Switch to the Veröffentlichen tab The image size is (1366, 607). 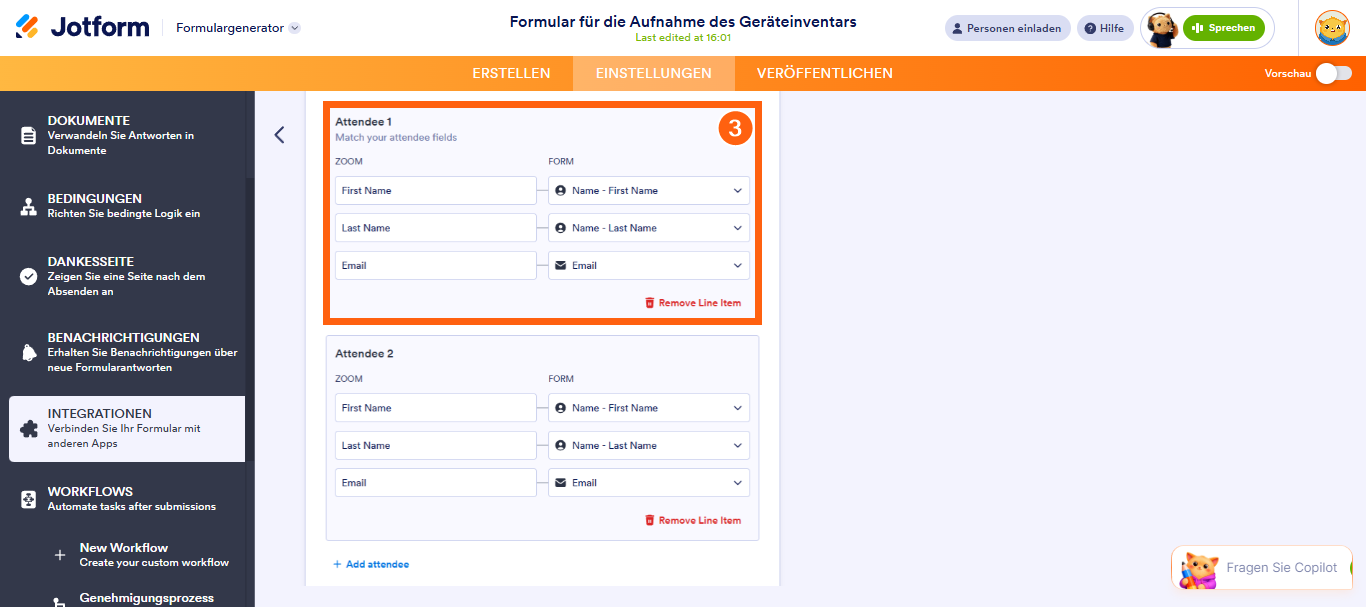point(825,73)
